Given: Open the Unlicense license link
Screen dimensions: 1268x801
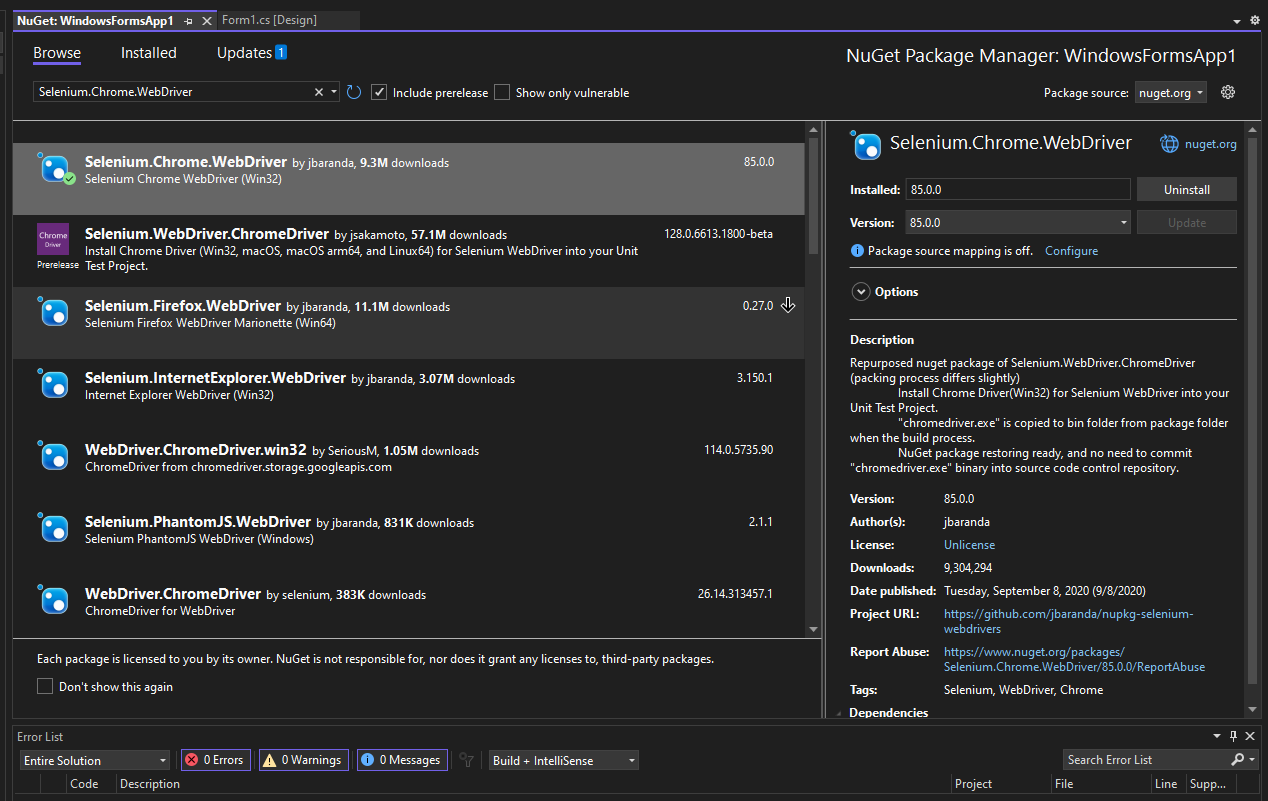Looking at the screenshot, I should click(x=969, y=545).
